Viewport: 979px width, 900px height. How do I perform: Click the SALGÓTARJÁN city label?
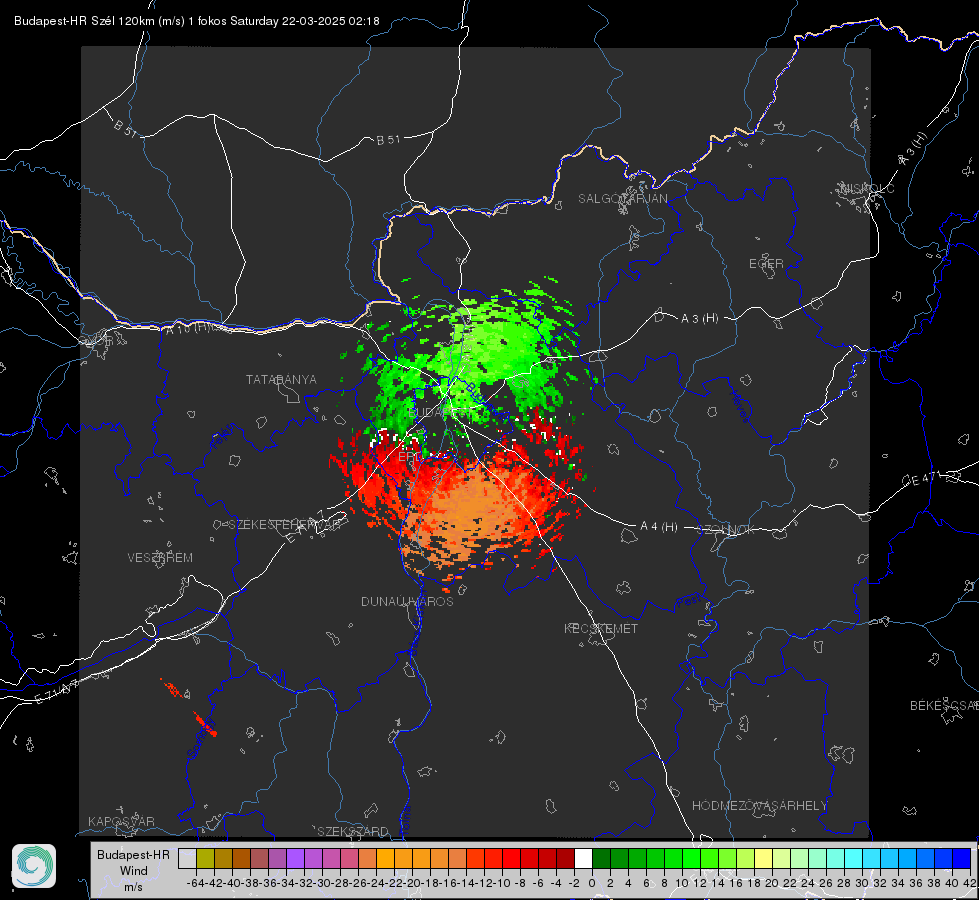[622, 199]
